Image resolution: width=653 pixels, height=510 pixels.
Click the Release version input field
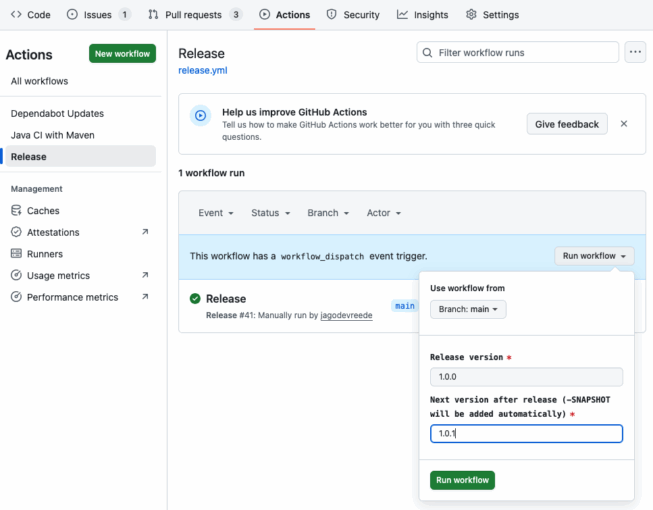(526, 377)
